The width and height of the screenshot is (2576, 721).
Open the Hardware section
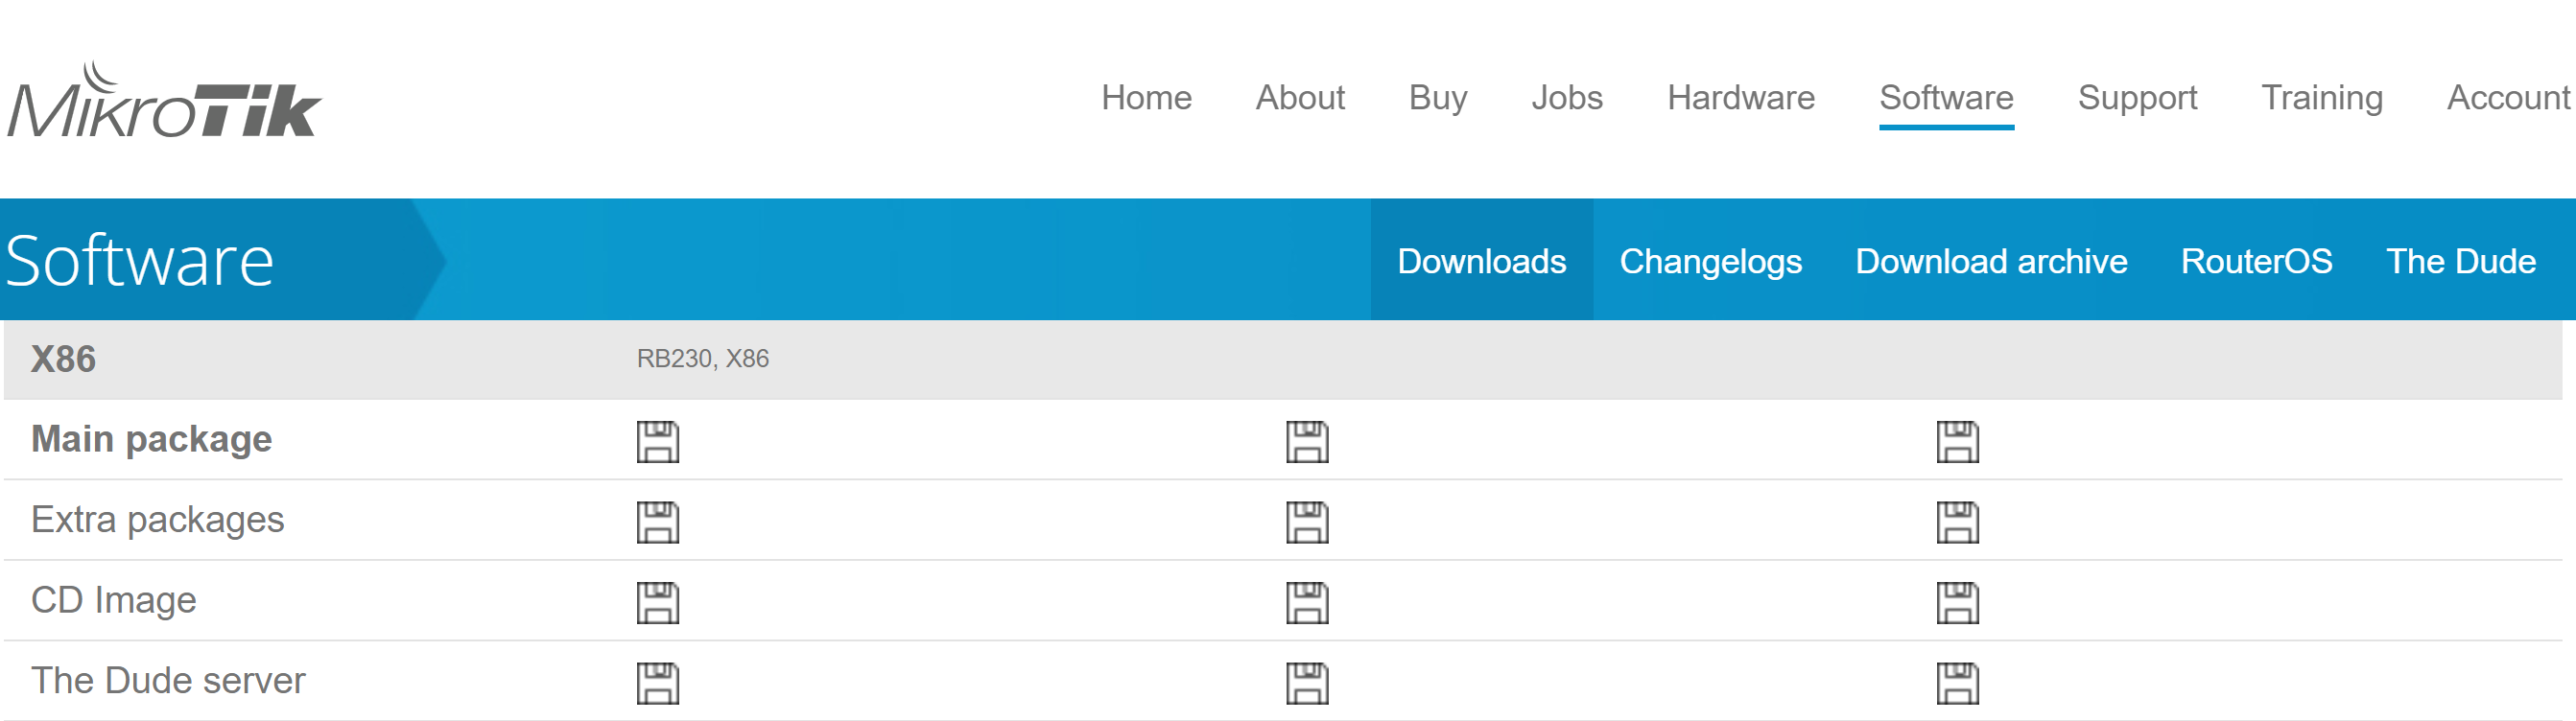click(x=1741, y=97)
